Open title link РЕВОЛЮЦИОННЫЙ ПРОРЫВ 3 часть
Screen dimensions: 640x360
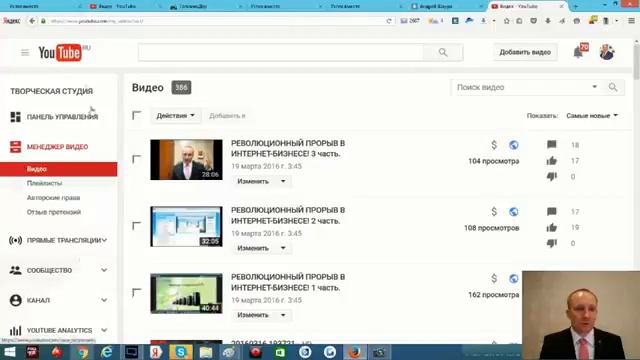point(288,149)
